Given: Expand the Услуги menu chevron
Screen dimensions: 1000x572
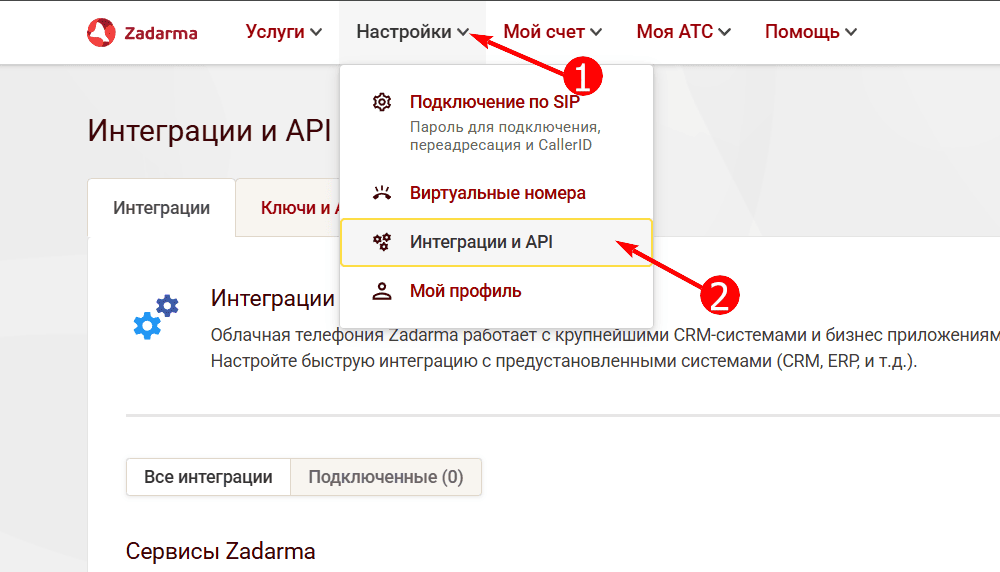Looking at the screenshot, I should [x=316, y=32].
